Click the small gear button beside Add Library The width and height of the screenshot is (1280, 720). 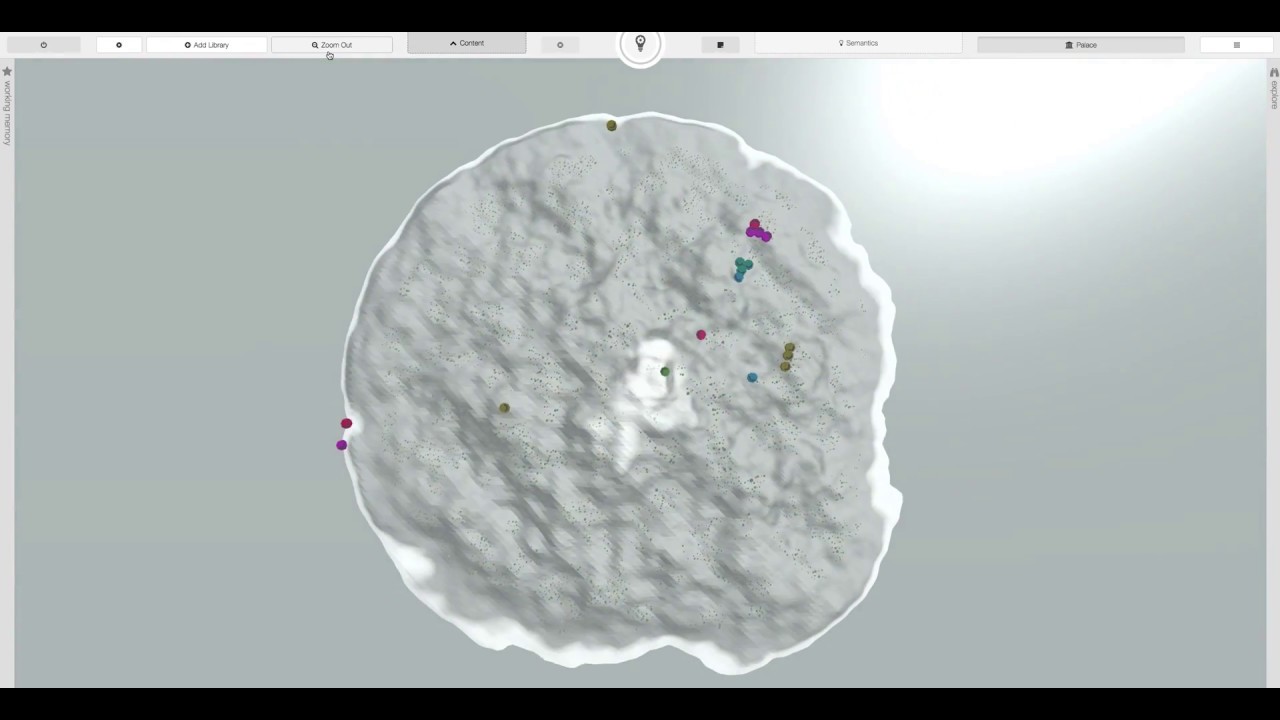pyautogui.click(x=119, y=45)
